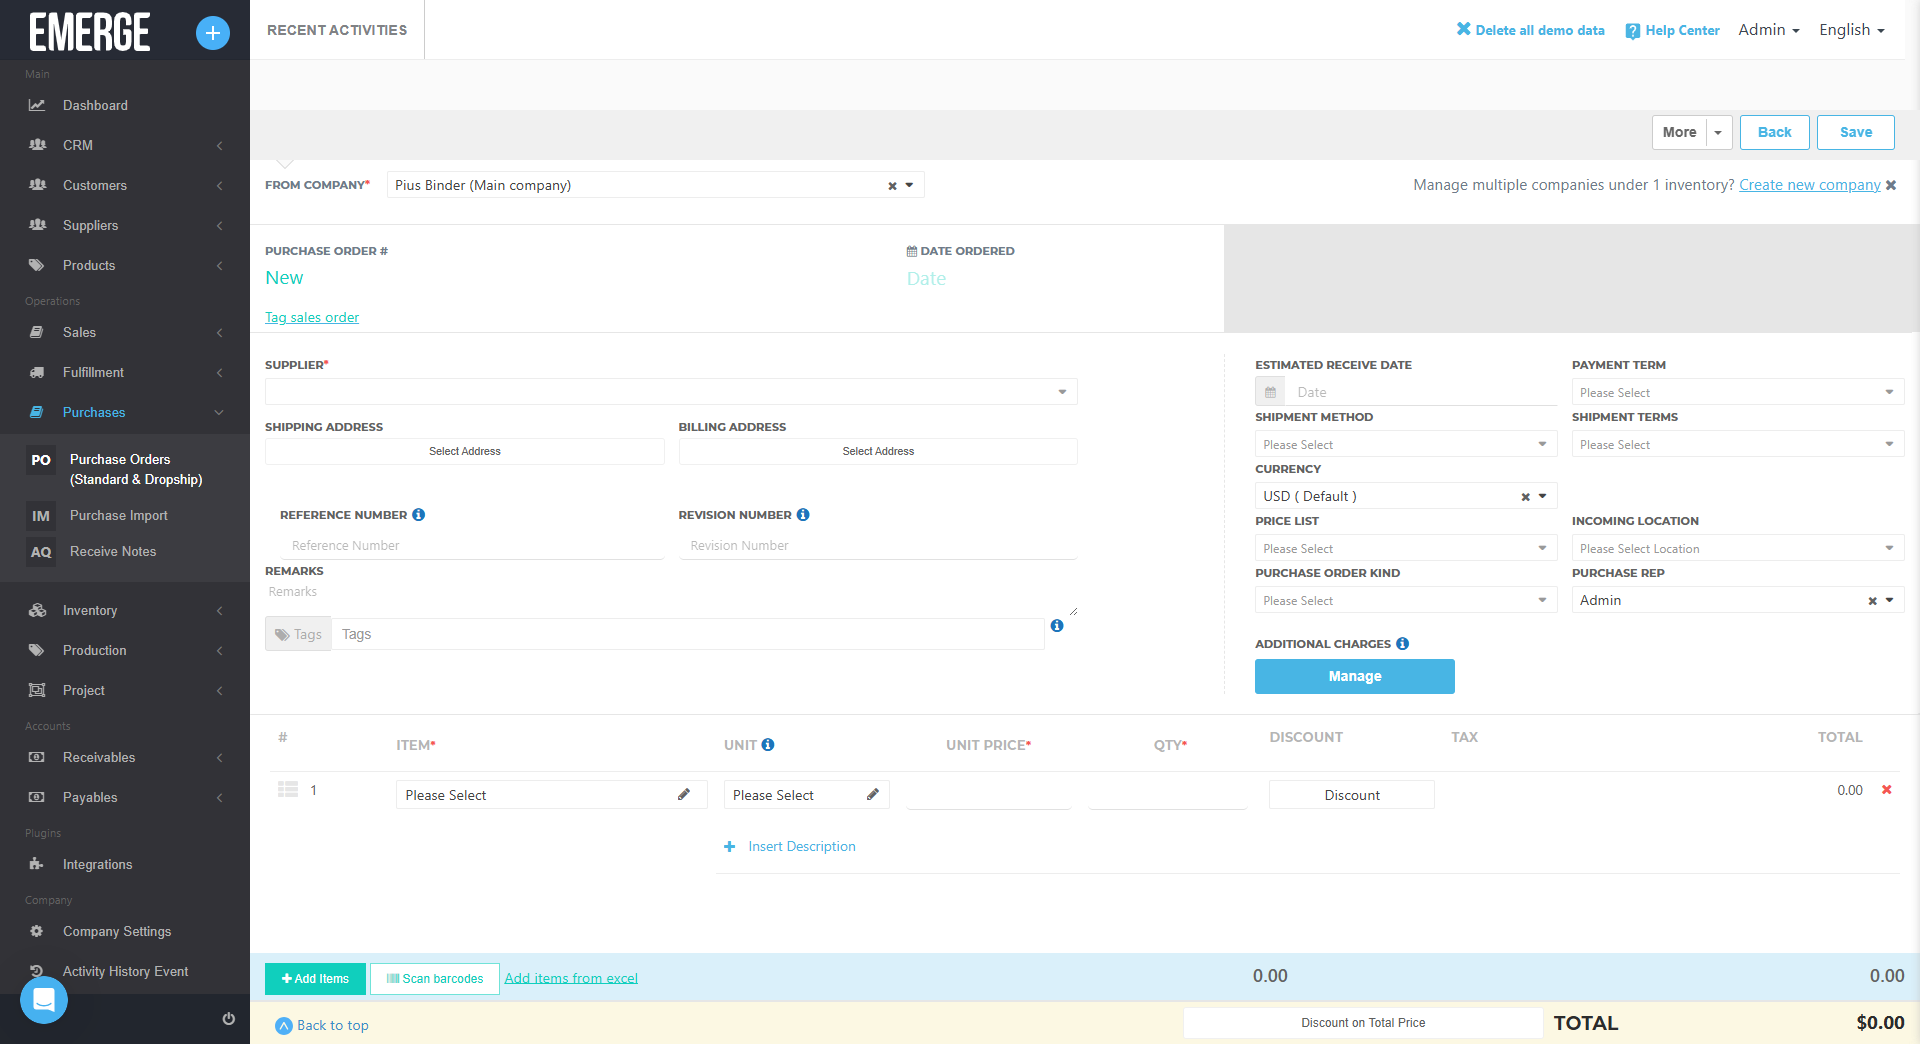
Task: Expand the More button dropdown arrow
Action: pos(1719,133)
